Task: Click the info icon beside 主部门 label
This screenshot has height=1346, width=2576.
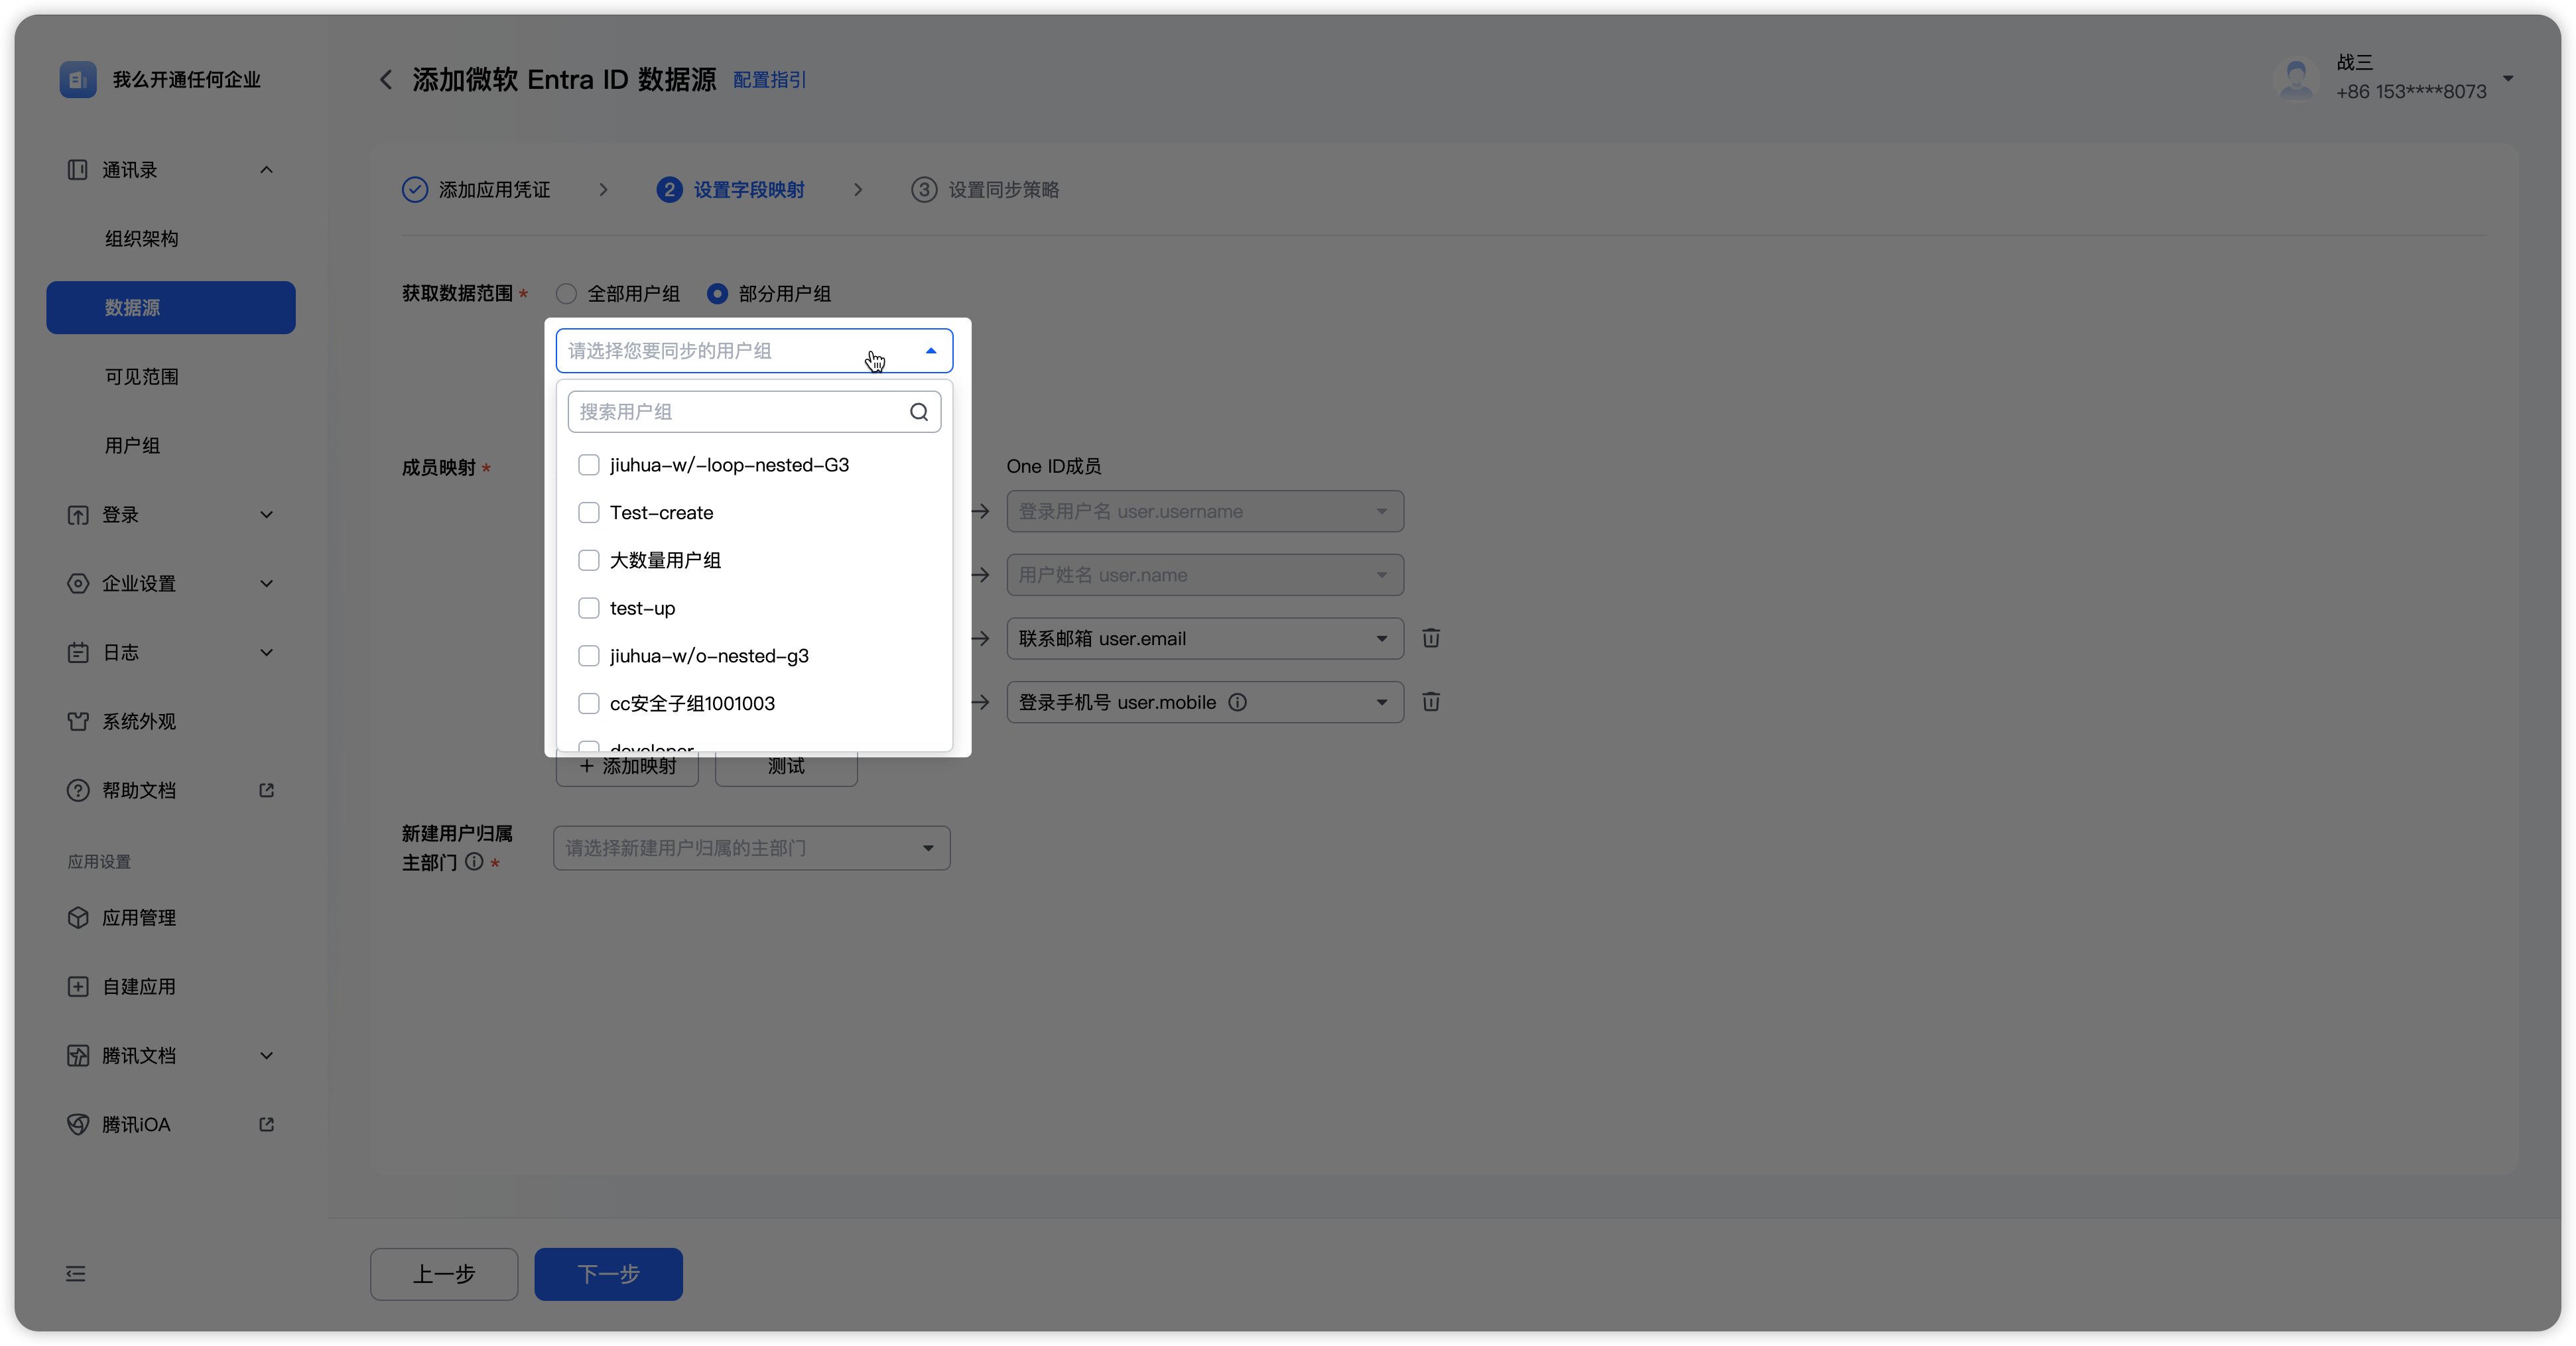Action: (x=474, y=861)
